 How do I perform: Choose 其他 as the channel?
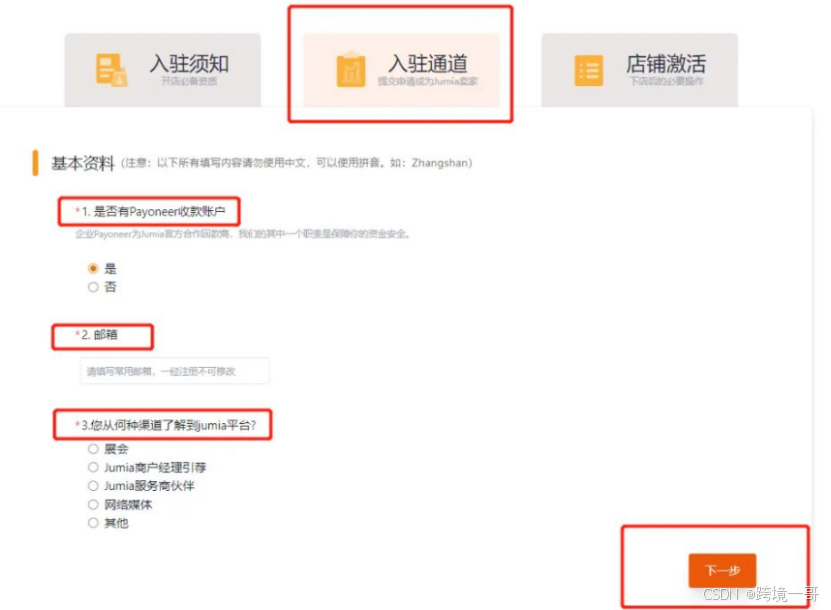[x=93, y=523]
